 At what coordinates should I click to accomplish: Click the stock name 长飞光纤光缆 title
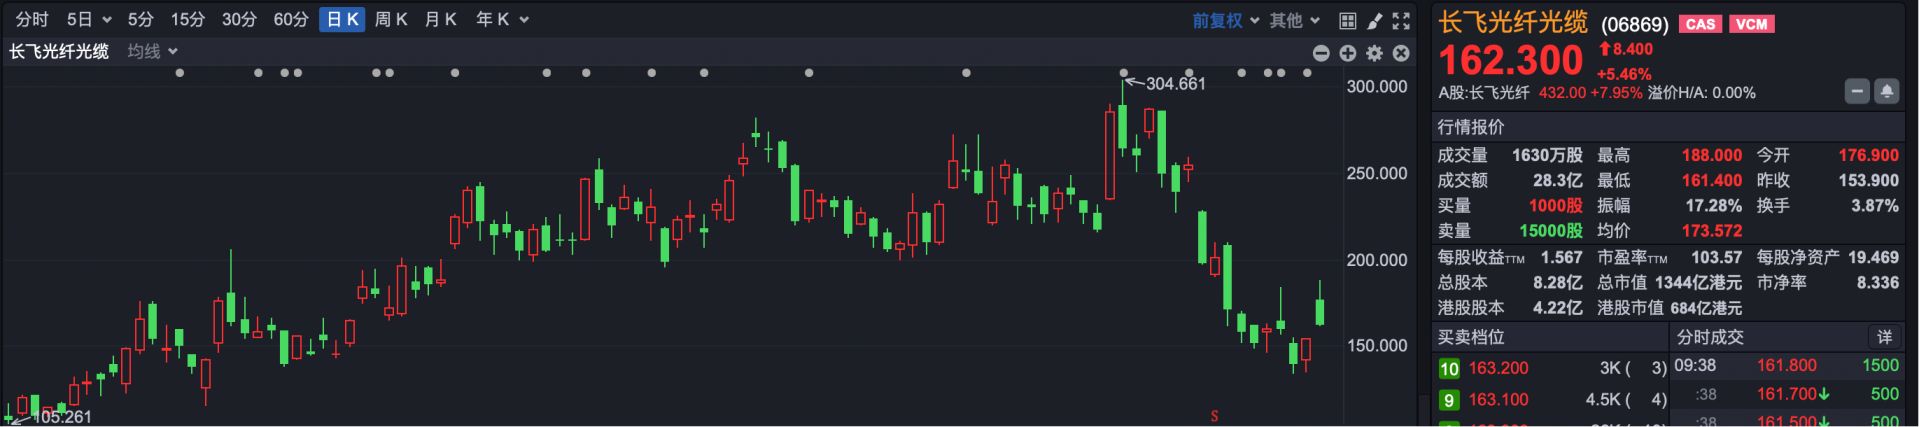point(1513,23)
